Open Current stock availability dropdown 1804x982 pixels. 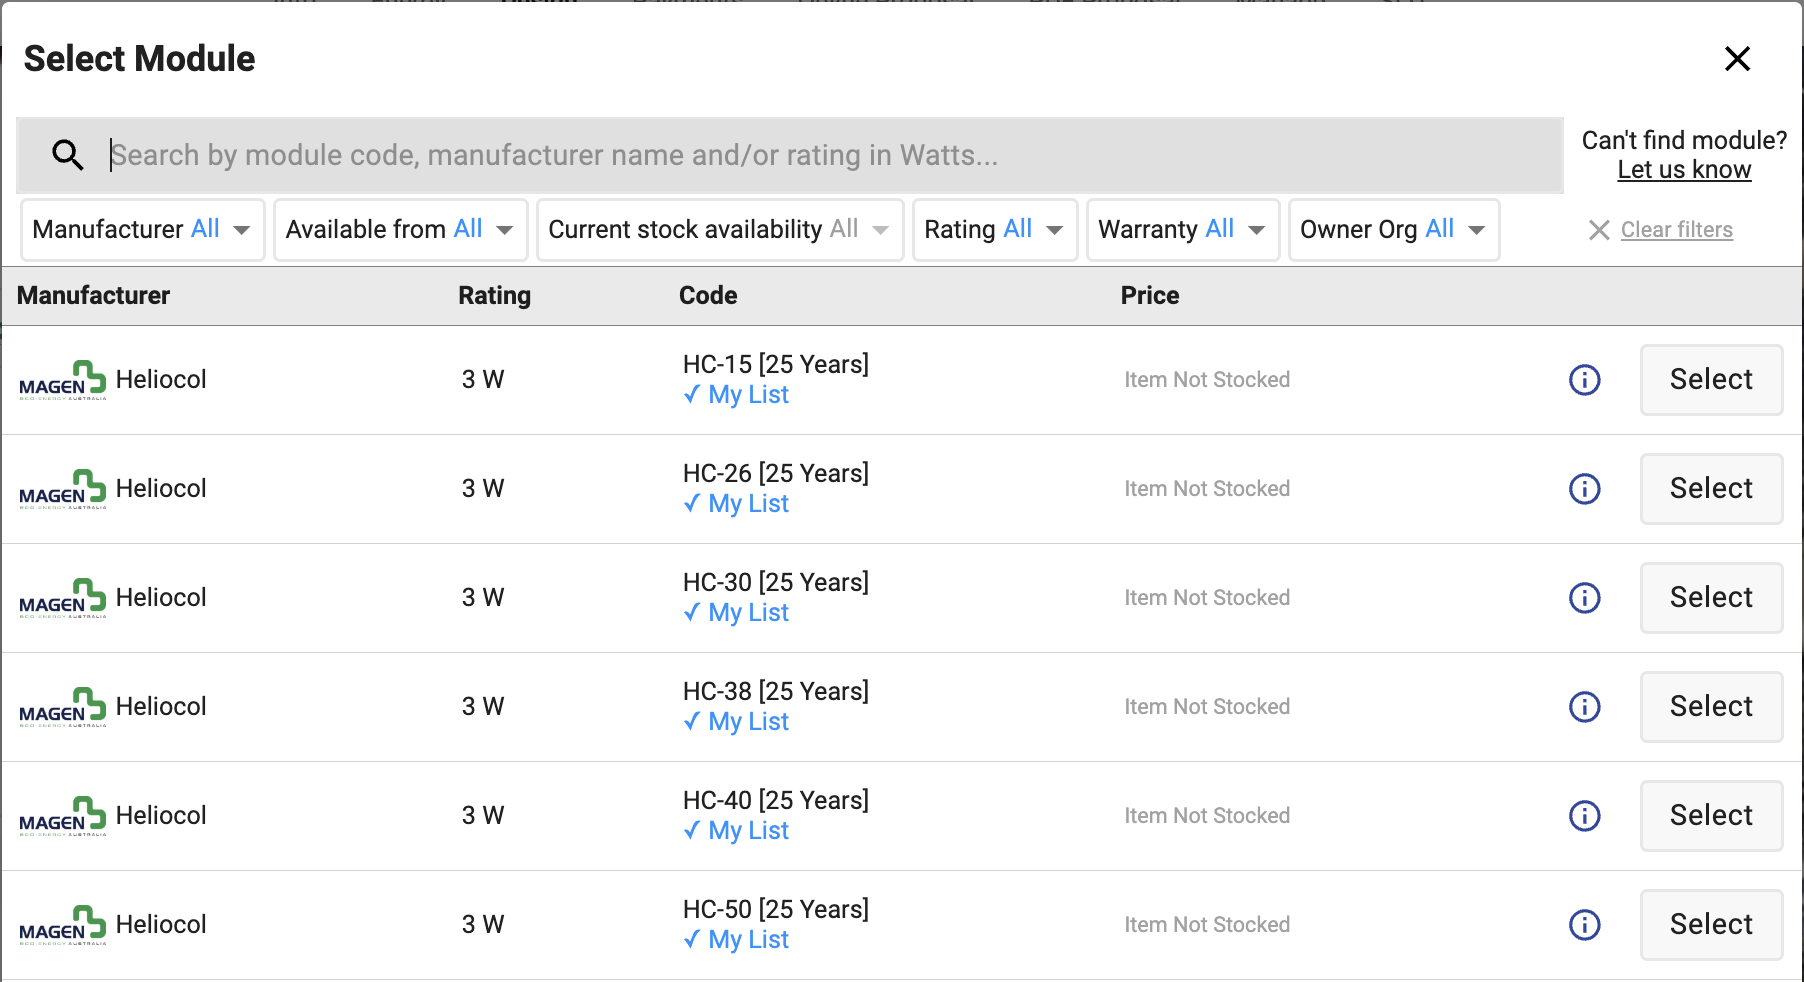(720, 230)
